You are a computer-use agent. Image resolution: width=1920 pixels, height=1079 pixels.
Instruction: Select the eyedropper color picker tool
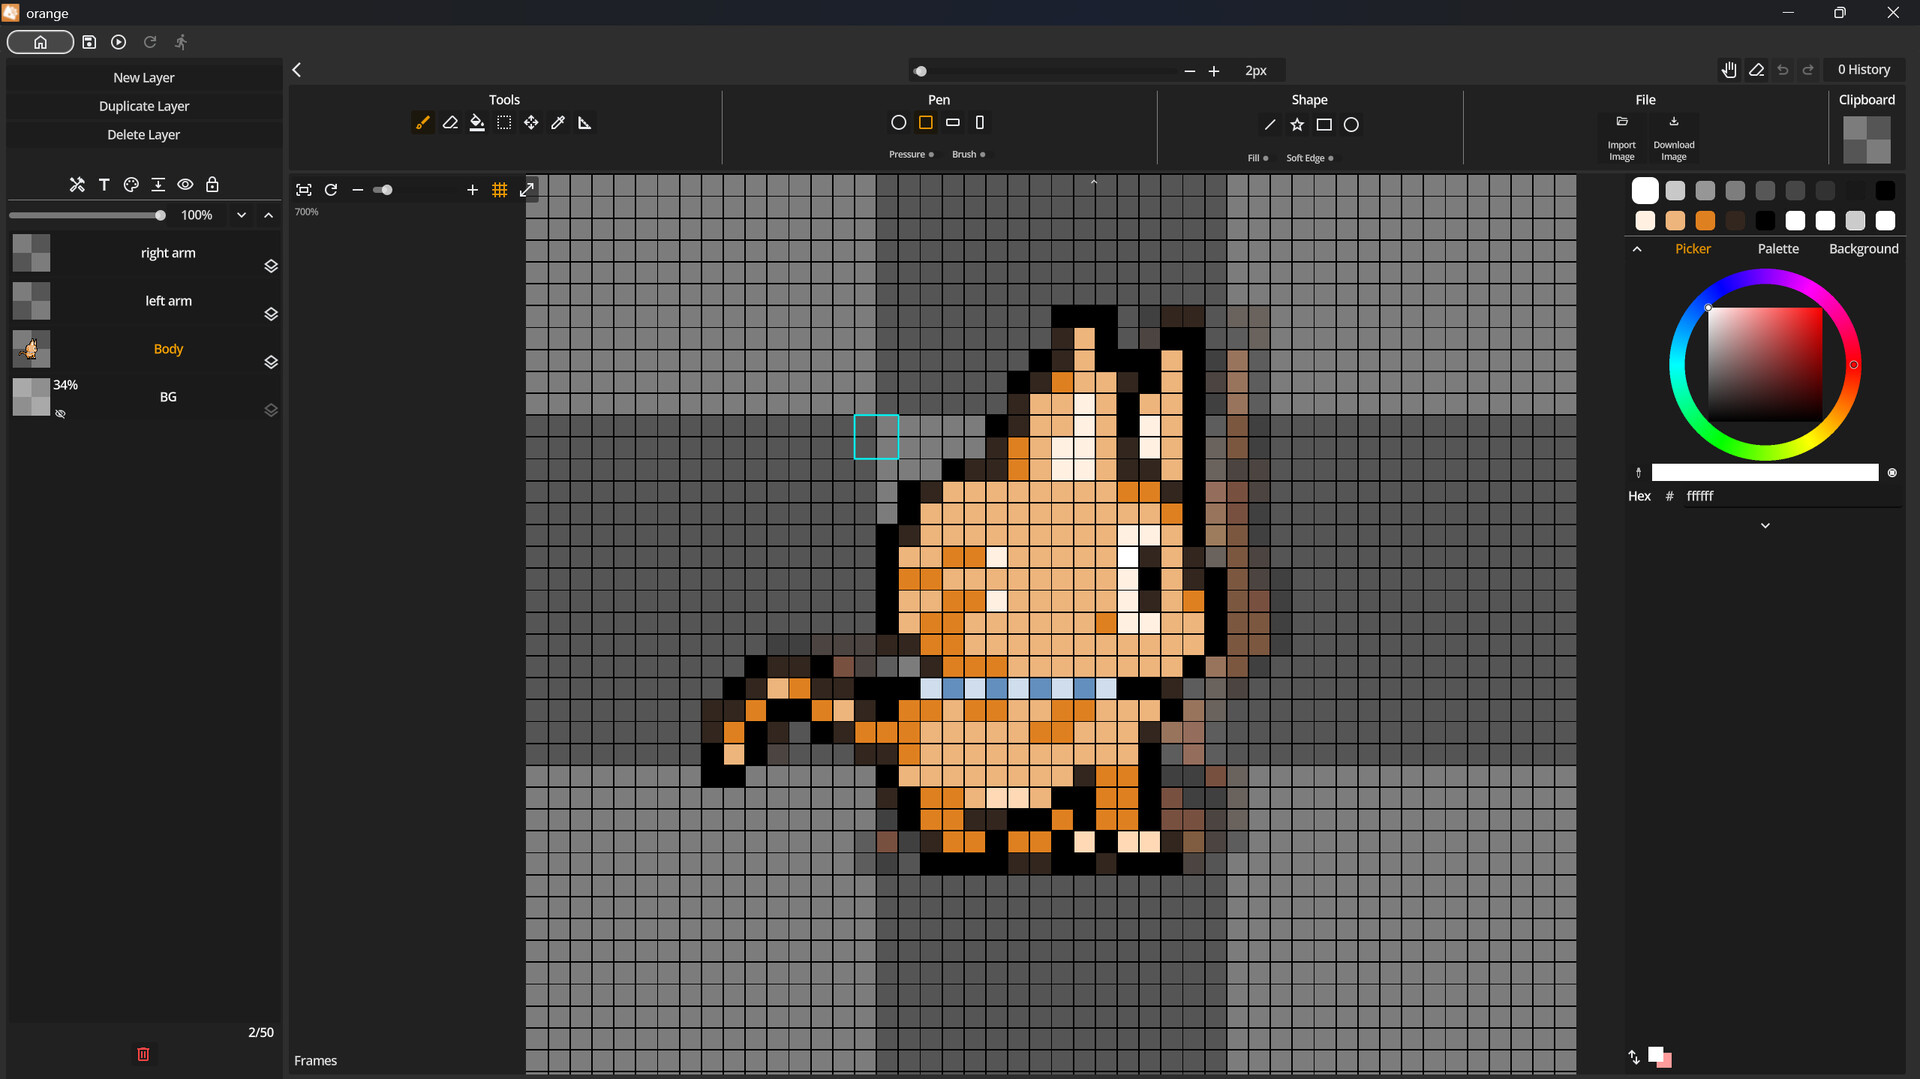(x=558, y=123)
